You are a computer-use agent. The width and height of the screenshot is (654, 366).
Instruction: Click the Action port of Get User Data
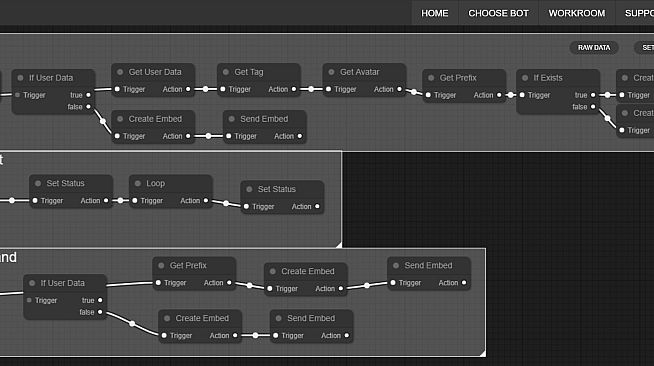pyautogui.click(x=188, y=89)
